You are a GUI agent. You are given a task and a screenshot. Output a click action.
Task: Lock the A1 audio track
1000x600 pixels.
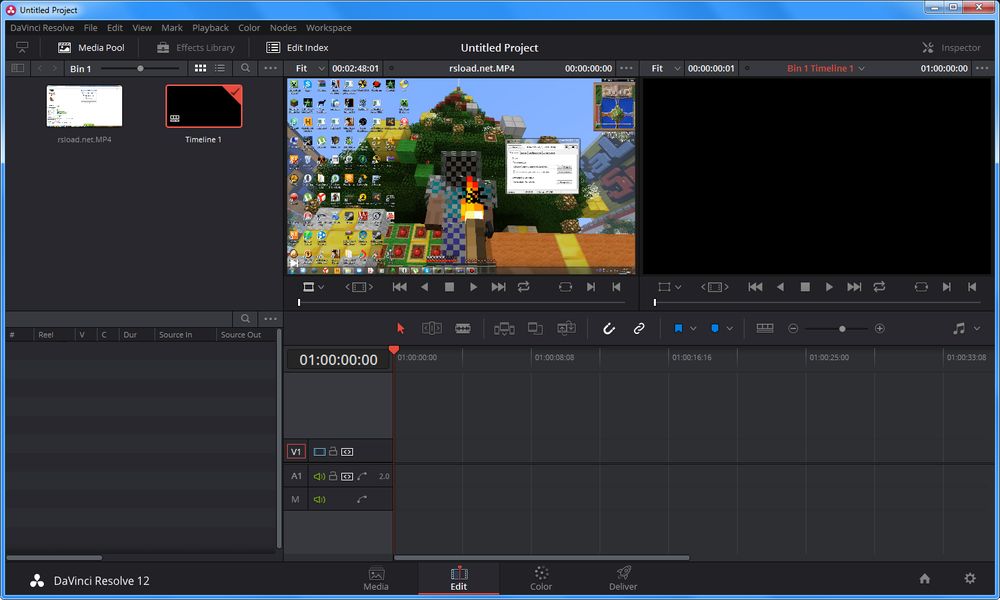click(333, 476)
